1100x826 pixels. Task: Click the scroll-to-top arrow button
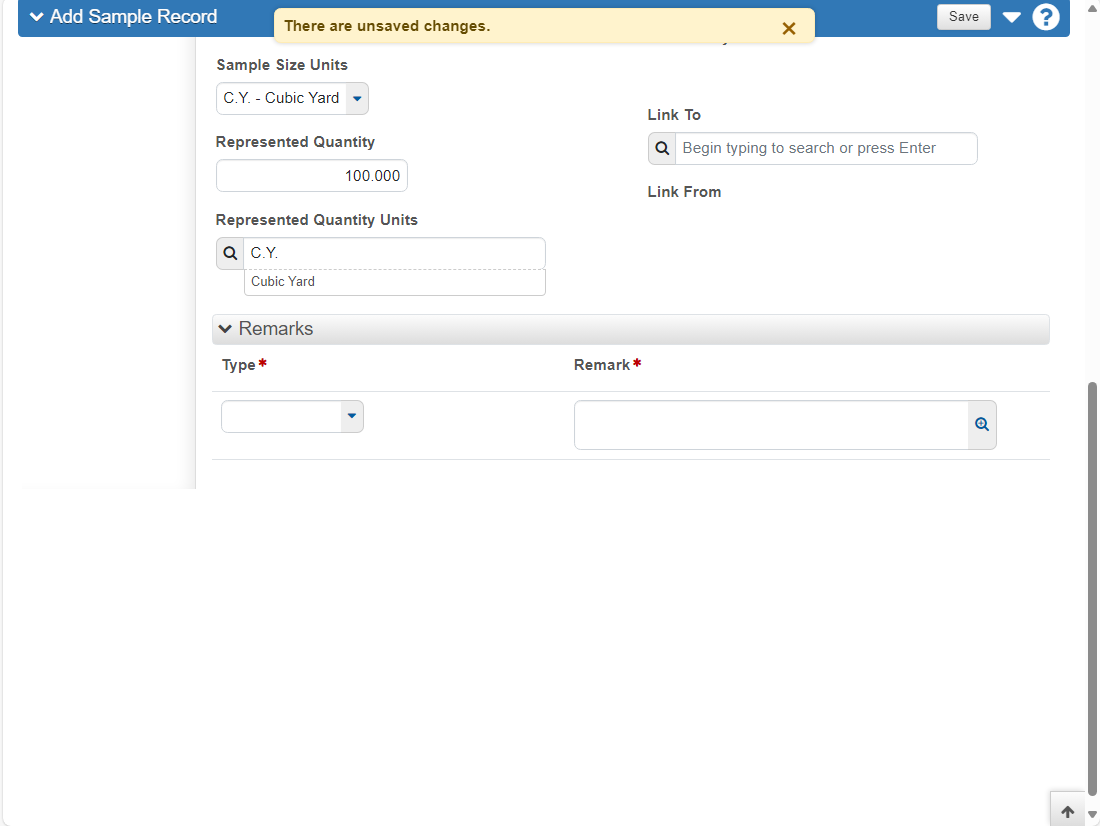tap(1068, 812)
